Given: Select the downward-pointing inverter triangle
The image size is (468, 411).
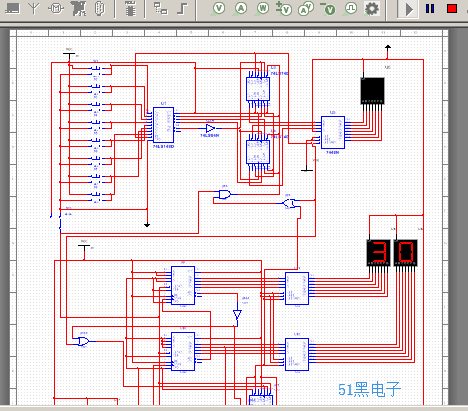Looking at the screenshot, I should [237, 314].
